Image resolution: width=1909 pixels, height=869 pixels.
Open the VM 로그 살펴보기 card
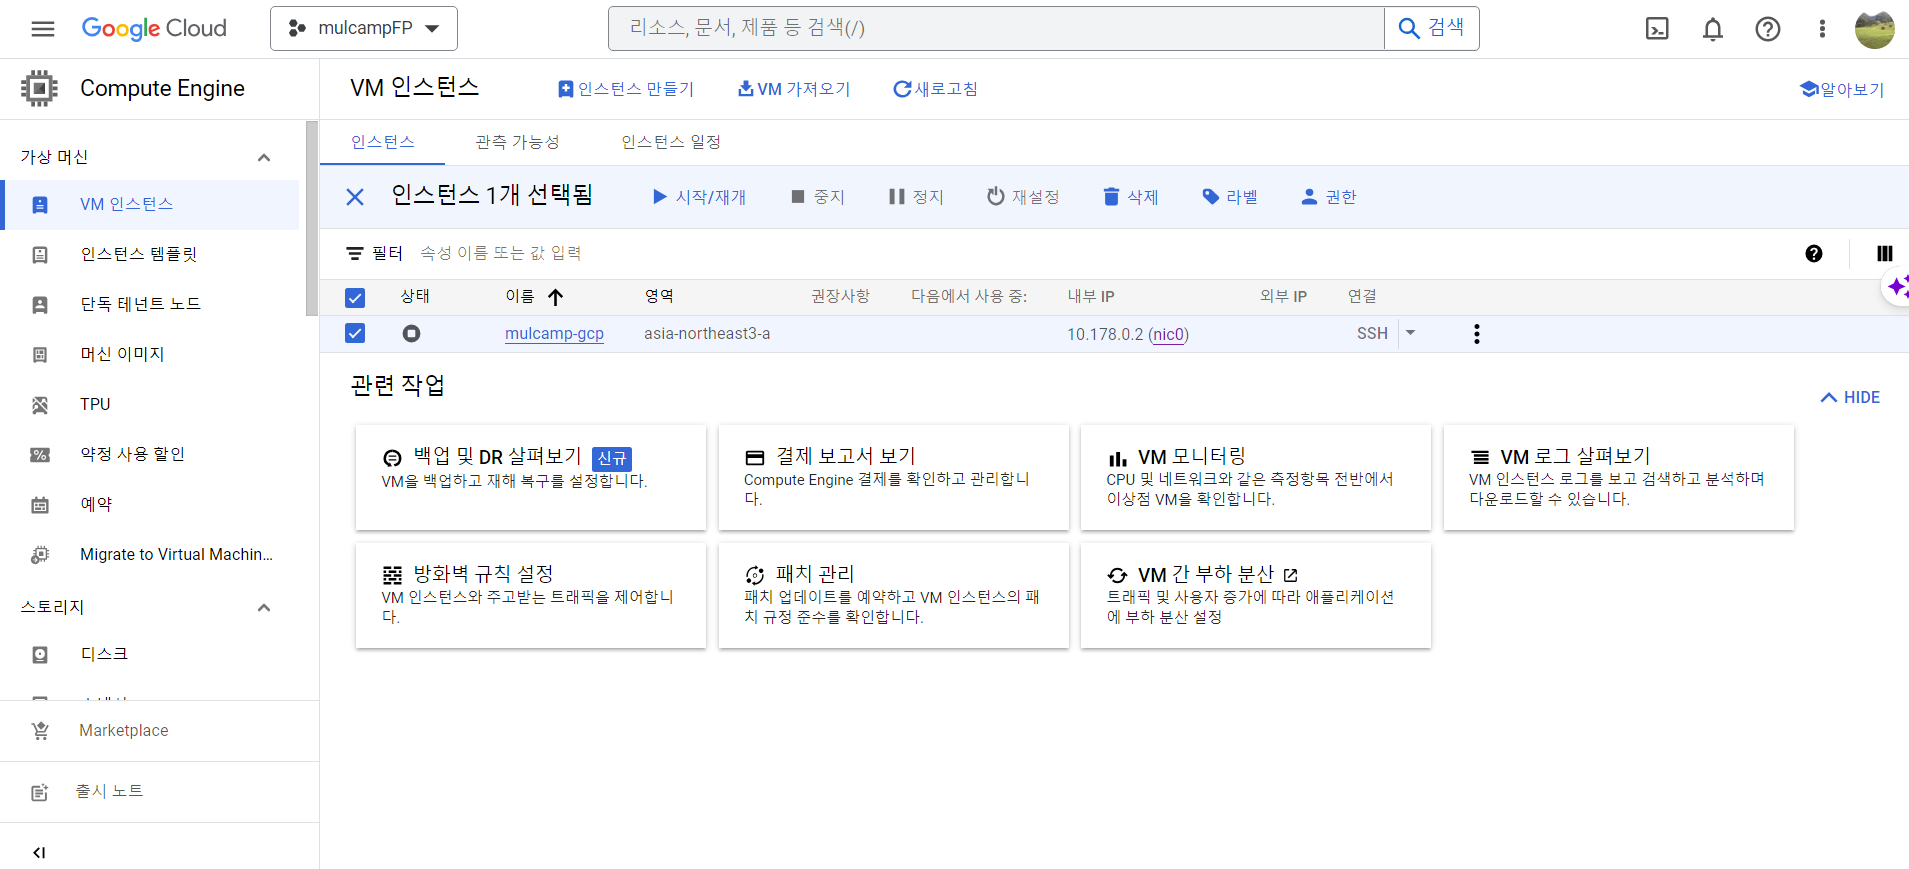[1619, 477]
